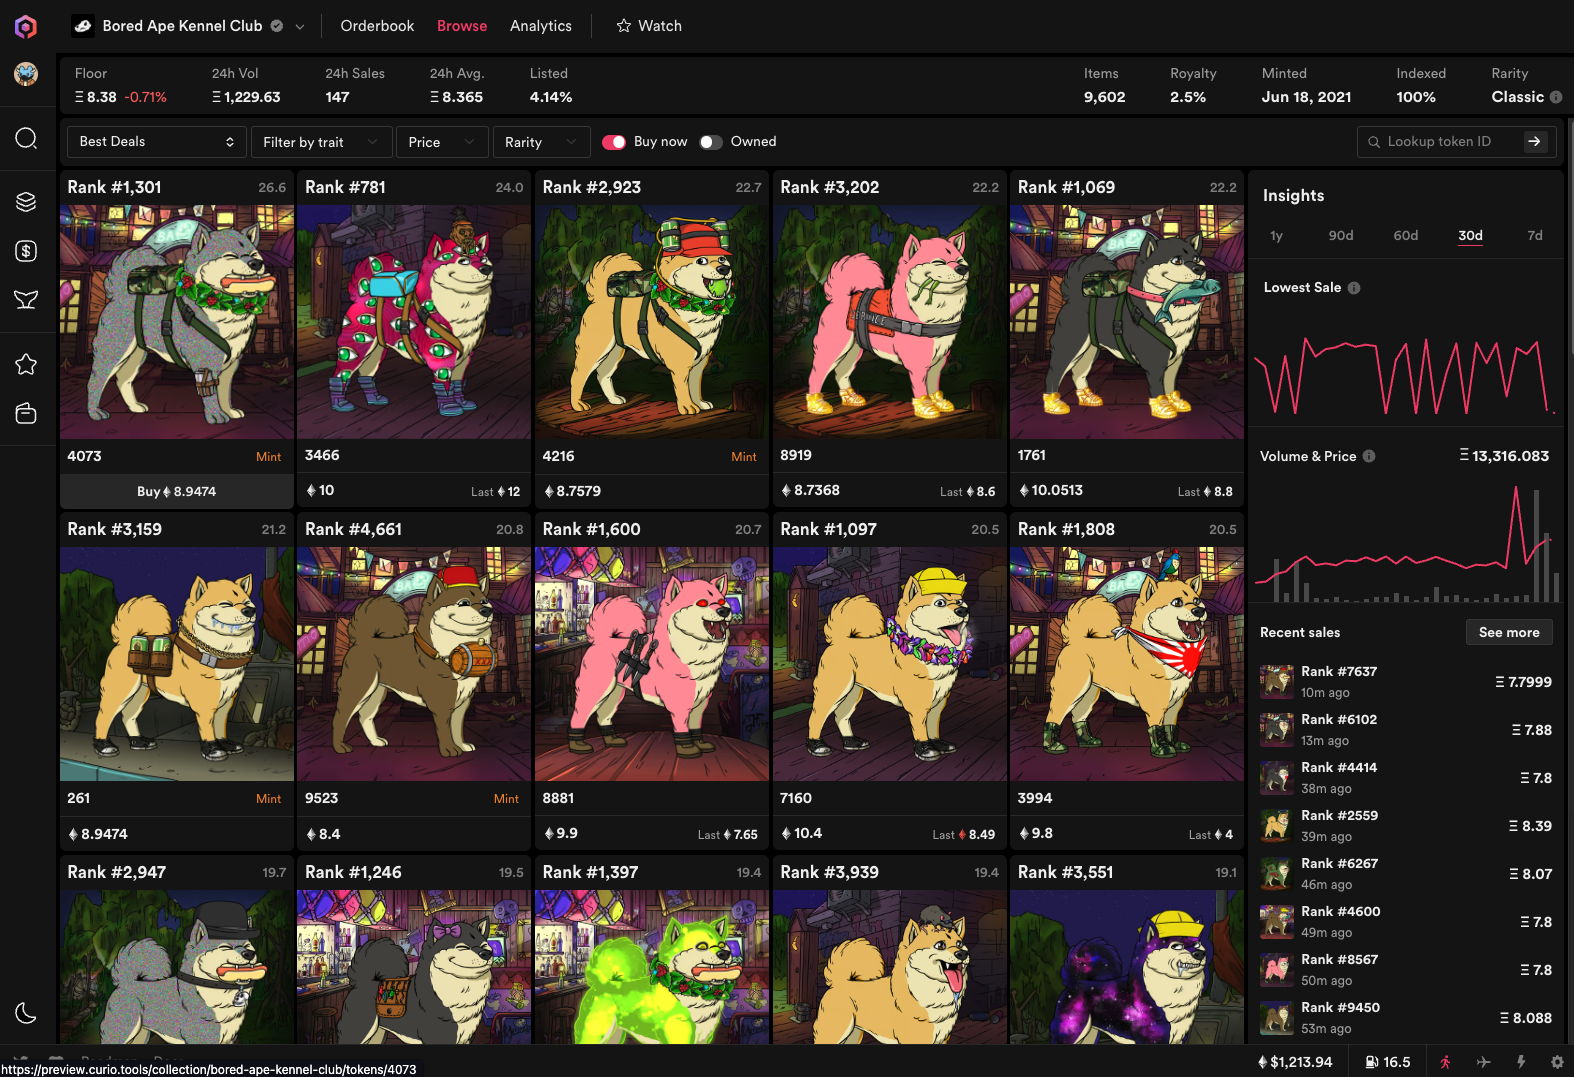Open the stacked layers collections icon
This screenshot has width=1574, height=1077.
26,202
